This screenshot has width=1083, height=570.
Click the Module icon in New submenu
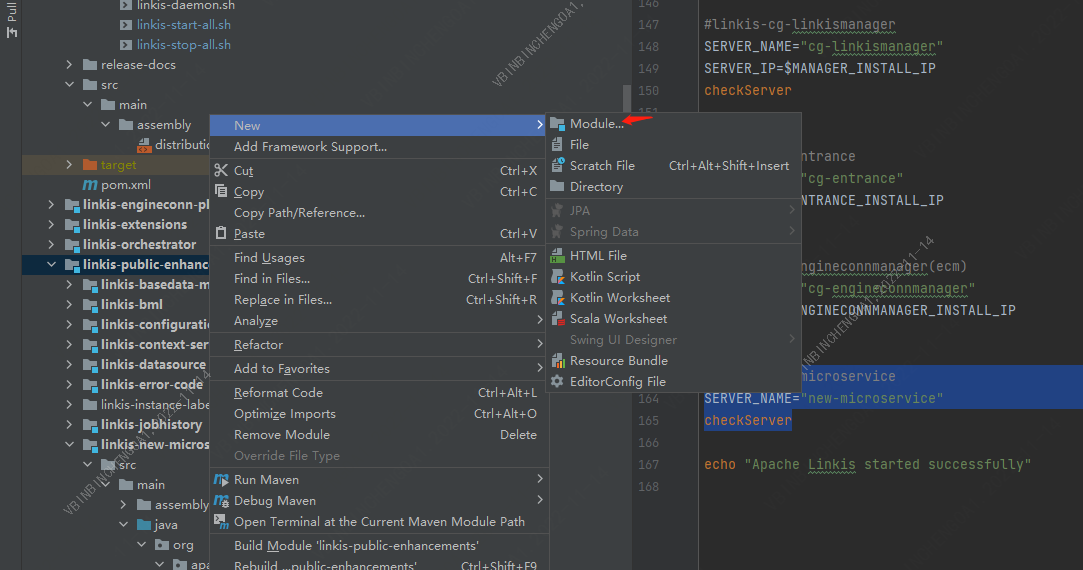(x=557, y=124)
